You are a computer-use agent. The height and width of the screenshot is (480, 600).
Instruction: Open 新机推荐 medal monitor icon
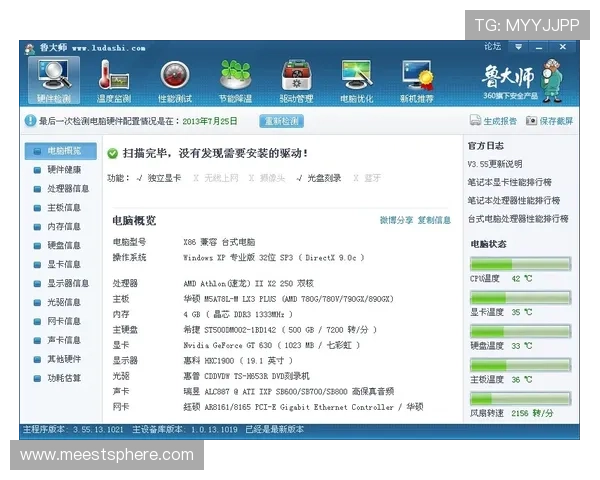417,75
